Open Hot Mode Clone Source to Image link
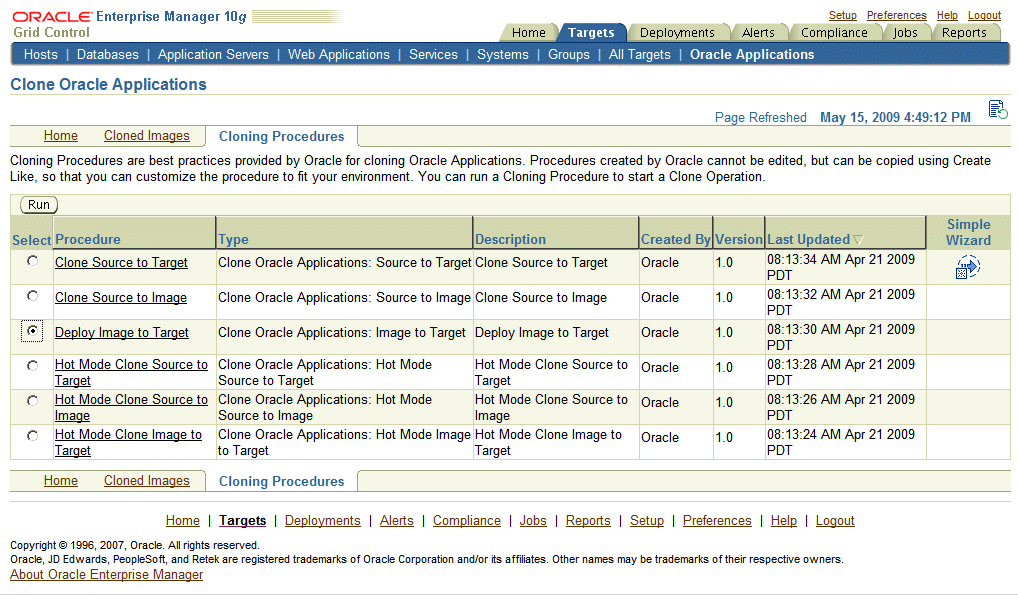The width and height of the screenshot is (1018, 595). 131,407
